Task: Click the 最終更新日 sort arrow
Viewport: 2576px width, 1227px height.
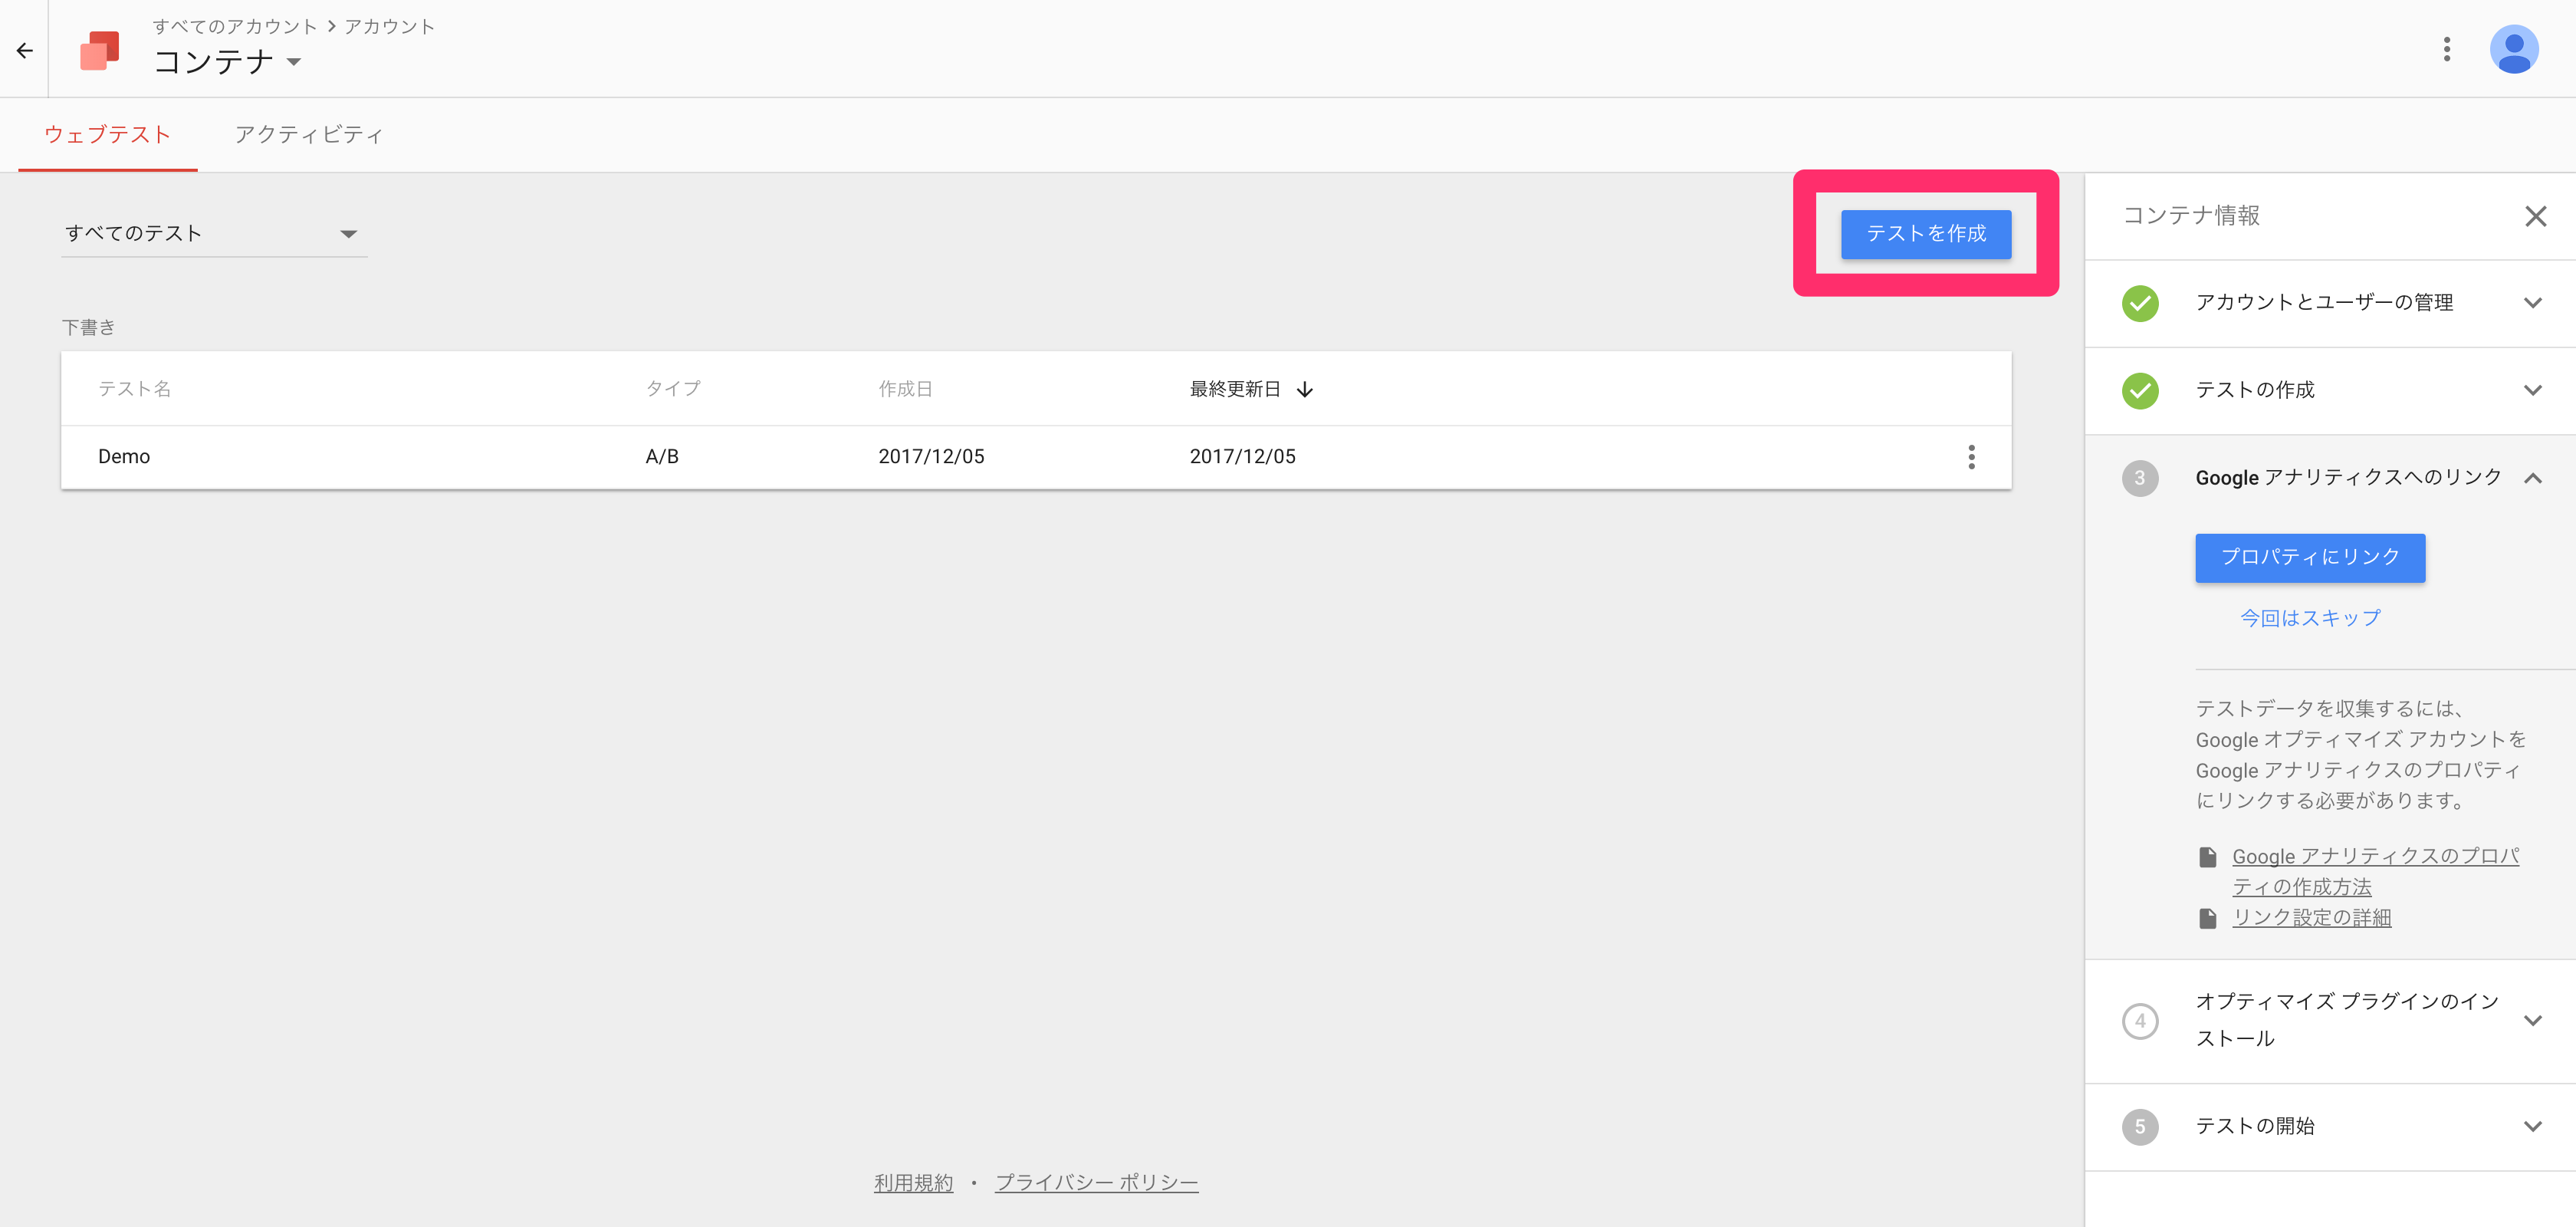Action: [x=1305, y=389]
